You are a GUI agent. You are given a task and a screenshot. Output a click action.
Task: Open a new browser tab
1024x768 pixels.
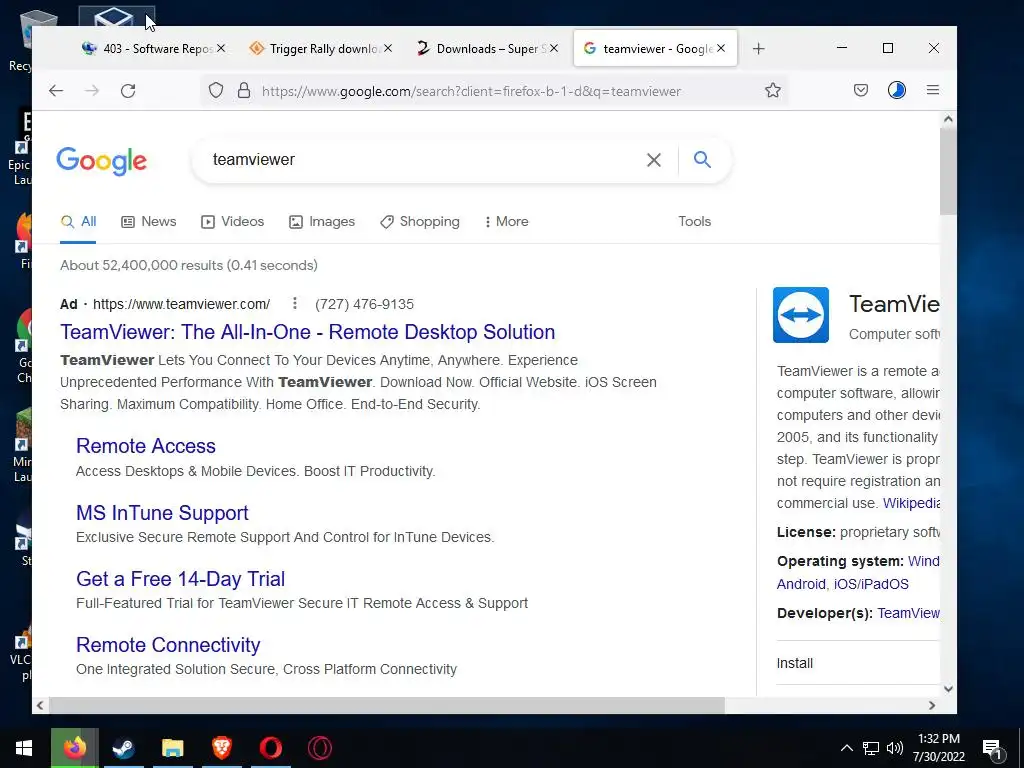[x=758, y=49]
